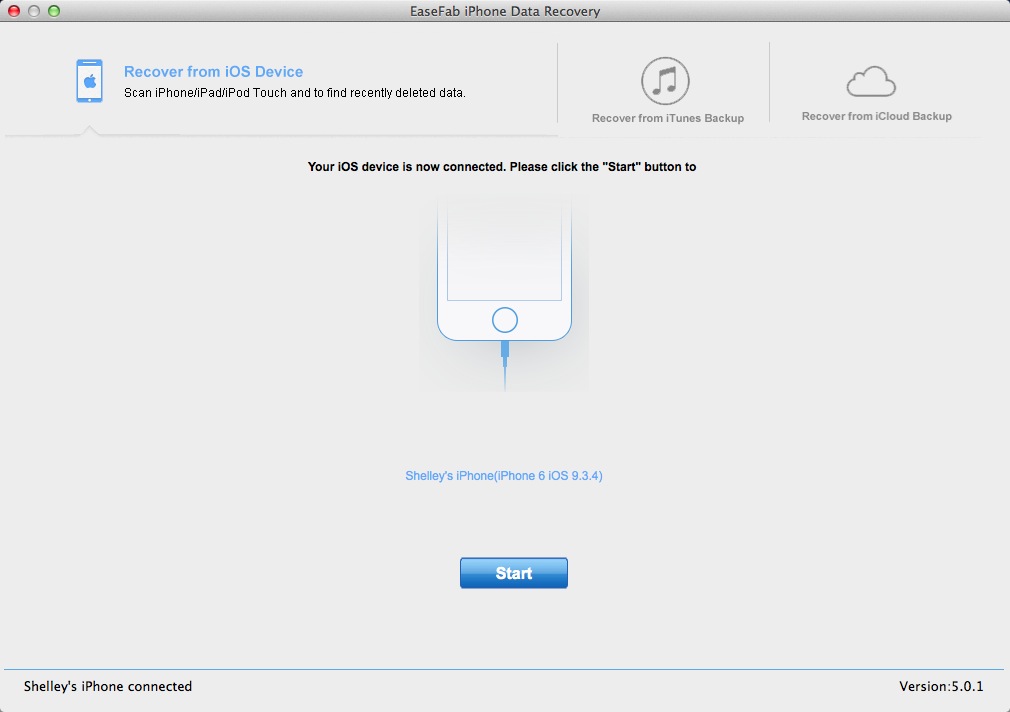Zoom the window with the green button

click(54, 11)
